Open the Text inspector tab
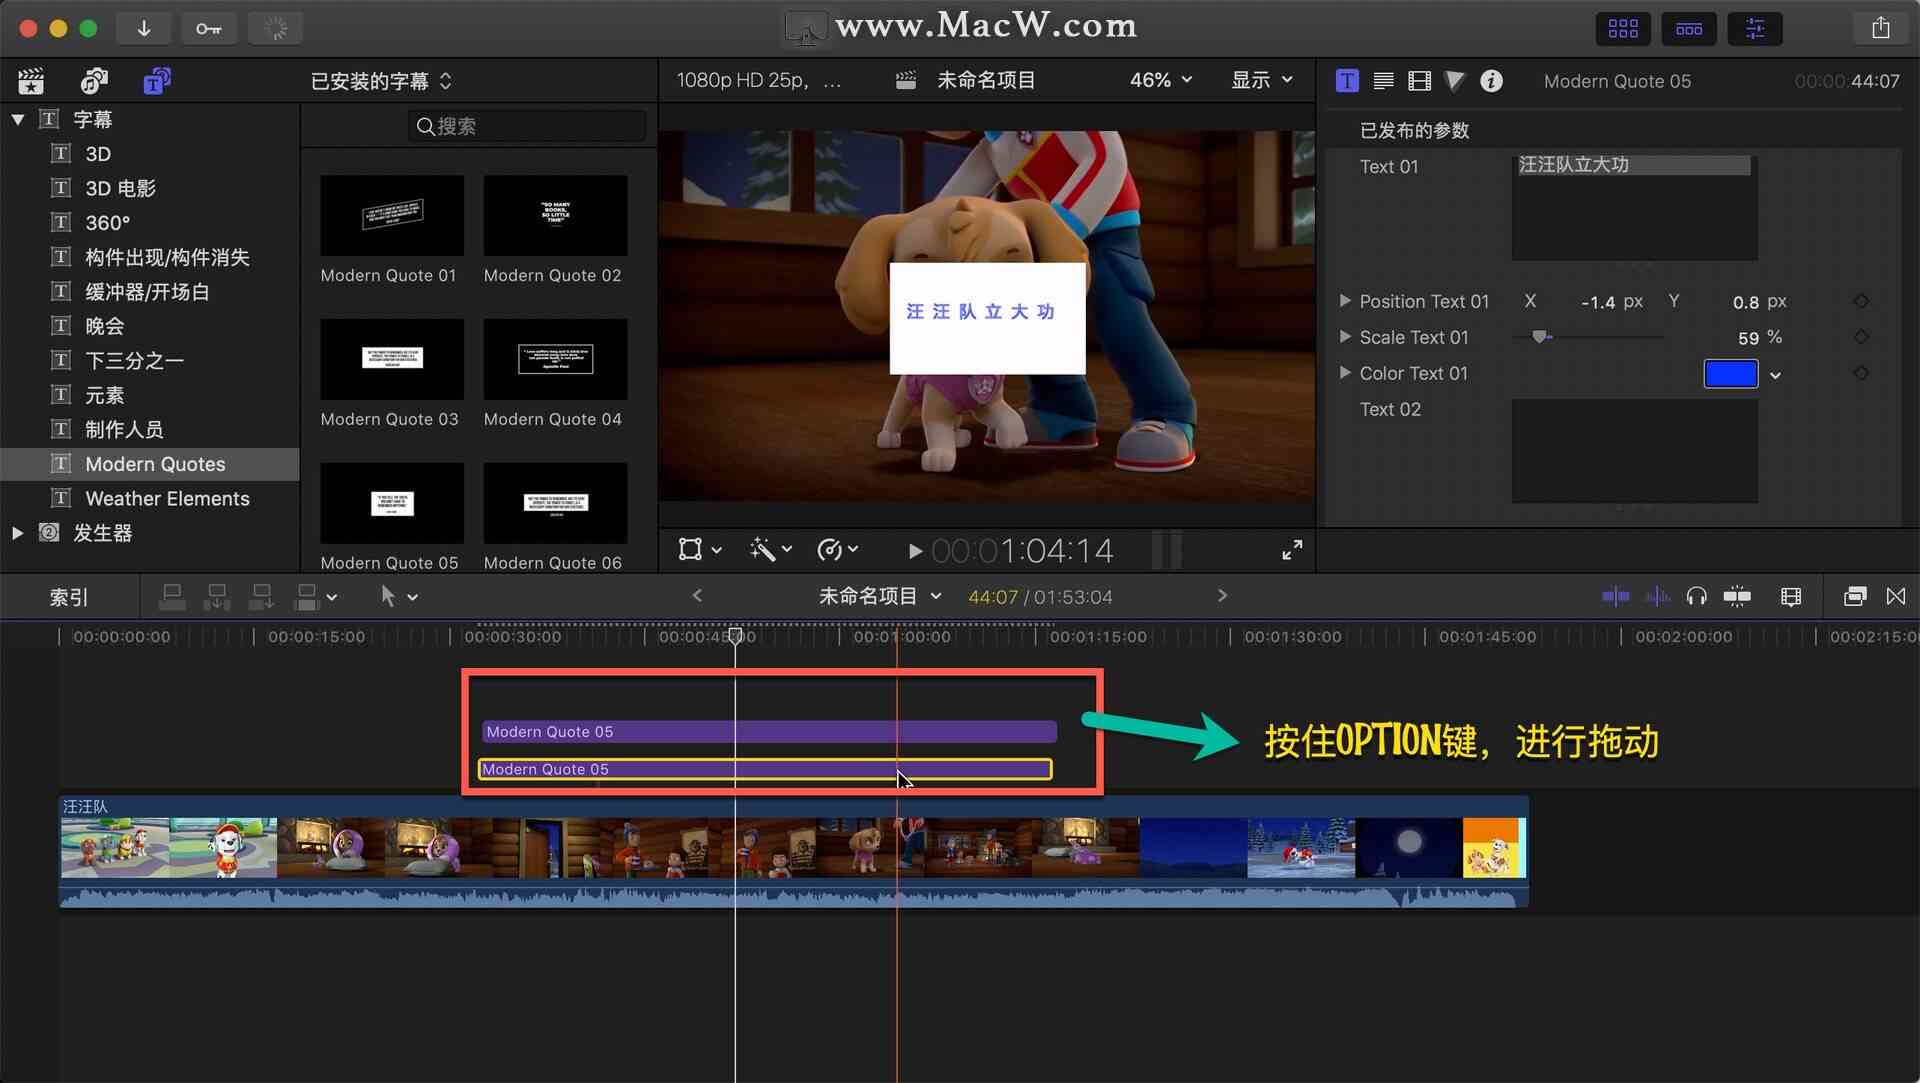 1347,81
